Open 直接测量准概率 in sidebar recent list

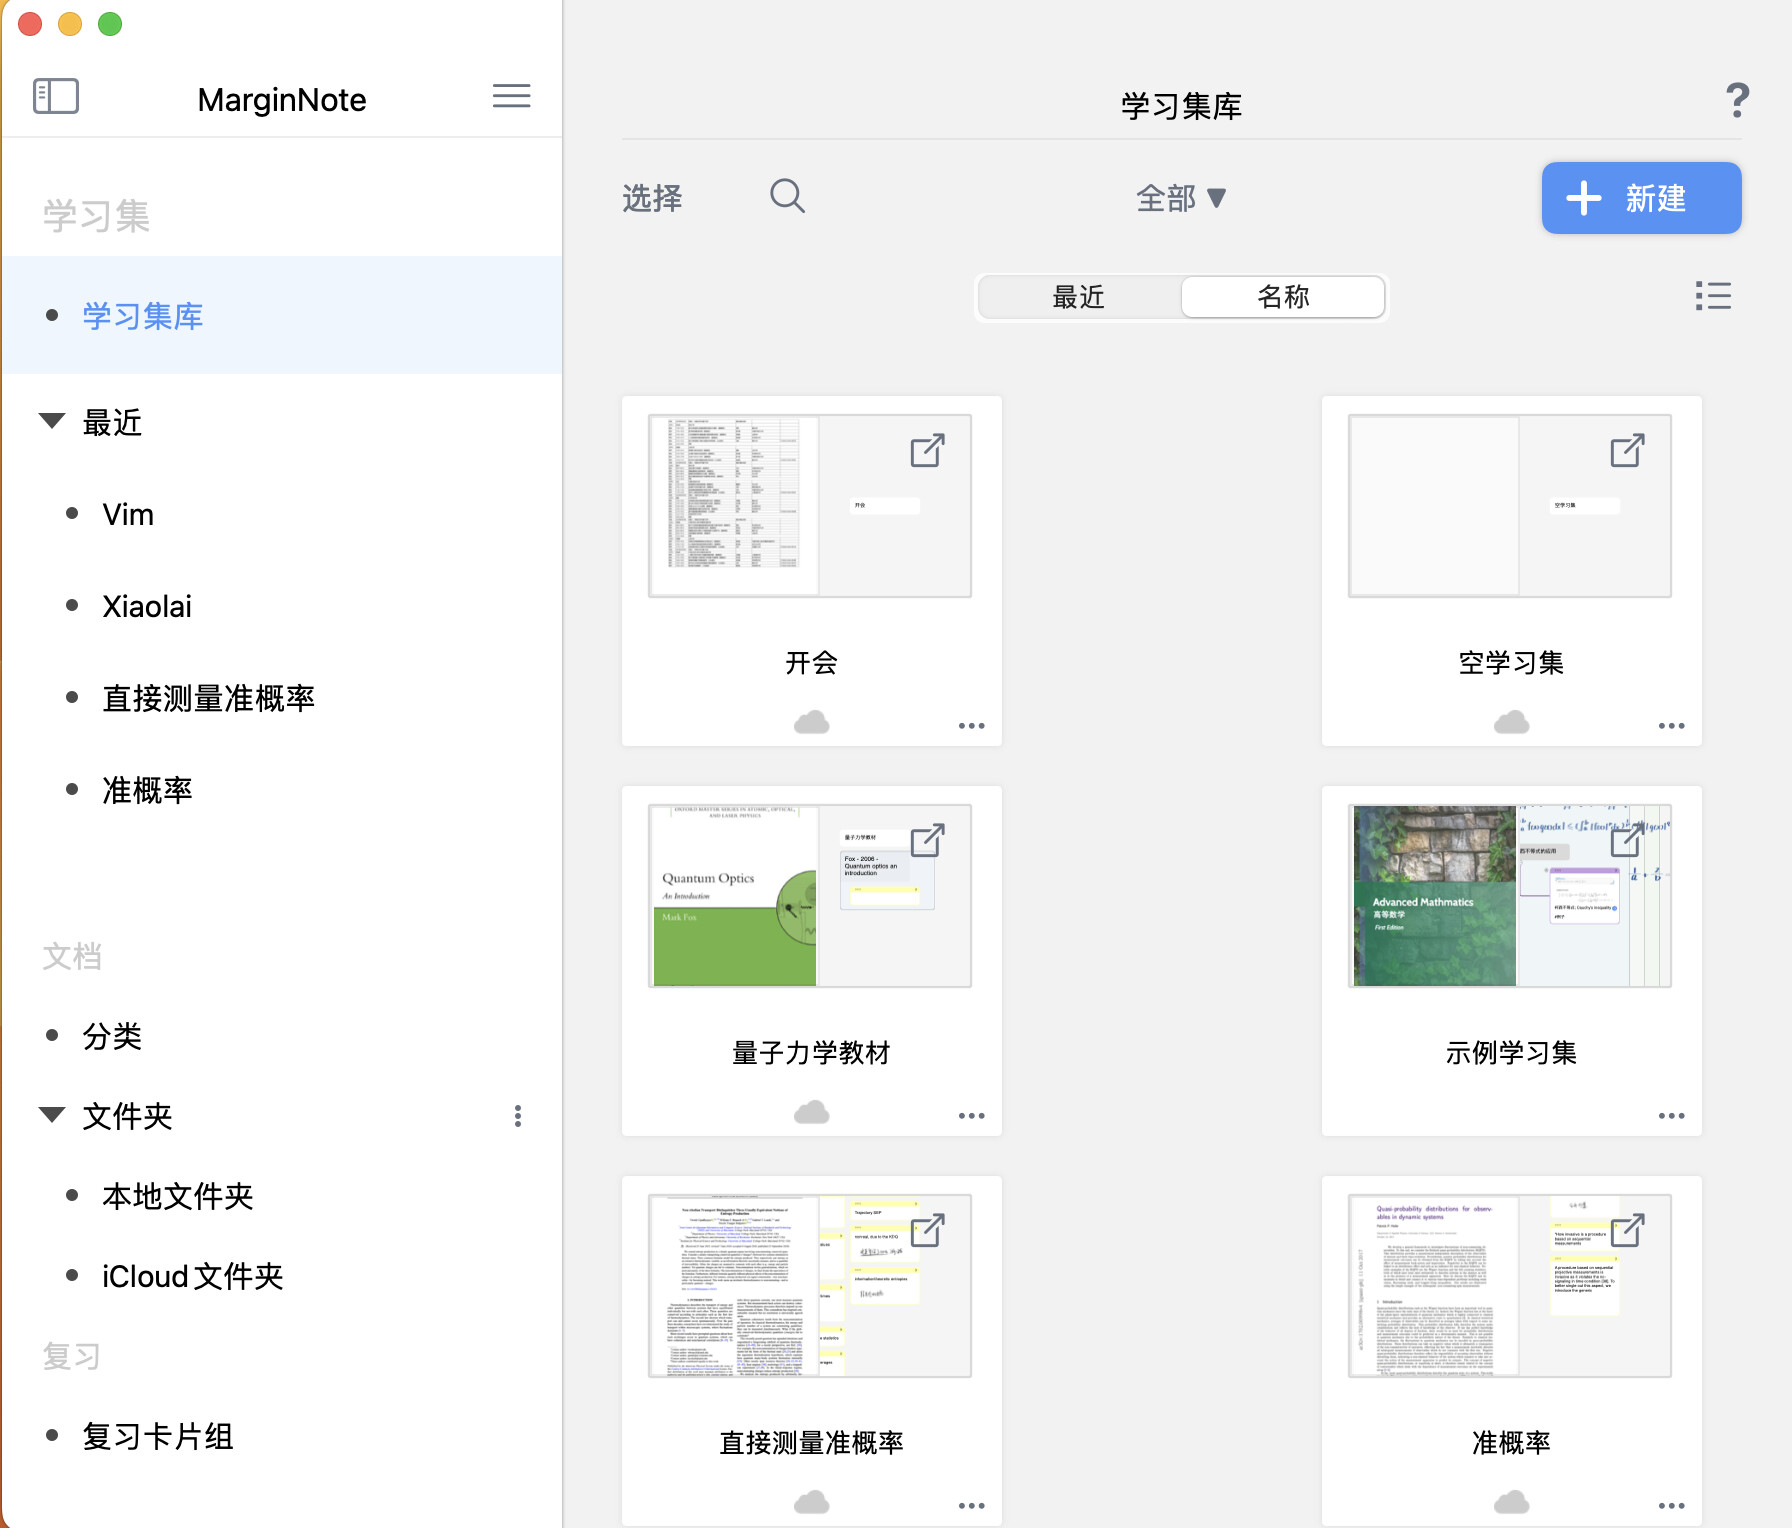click(208, 698)
